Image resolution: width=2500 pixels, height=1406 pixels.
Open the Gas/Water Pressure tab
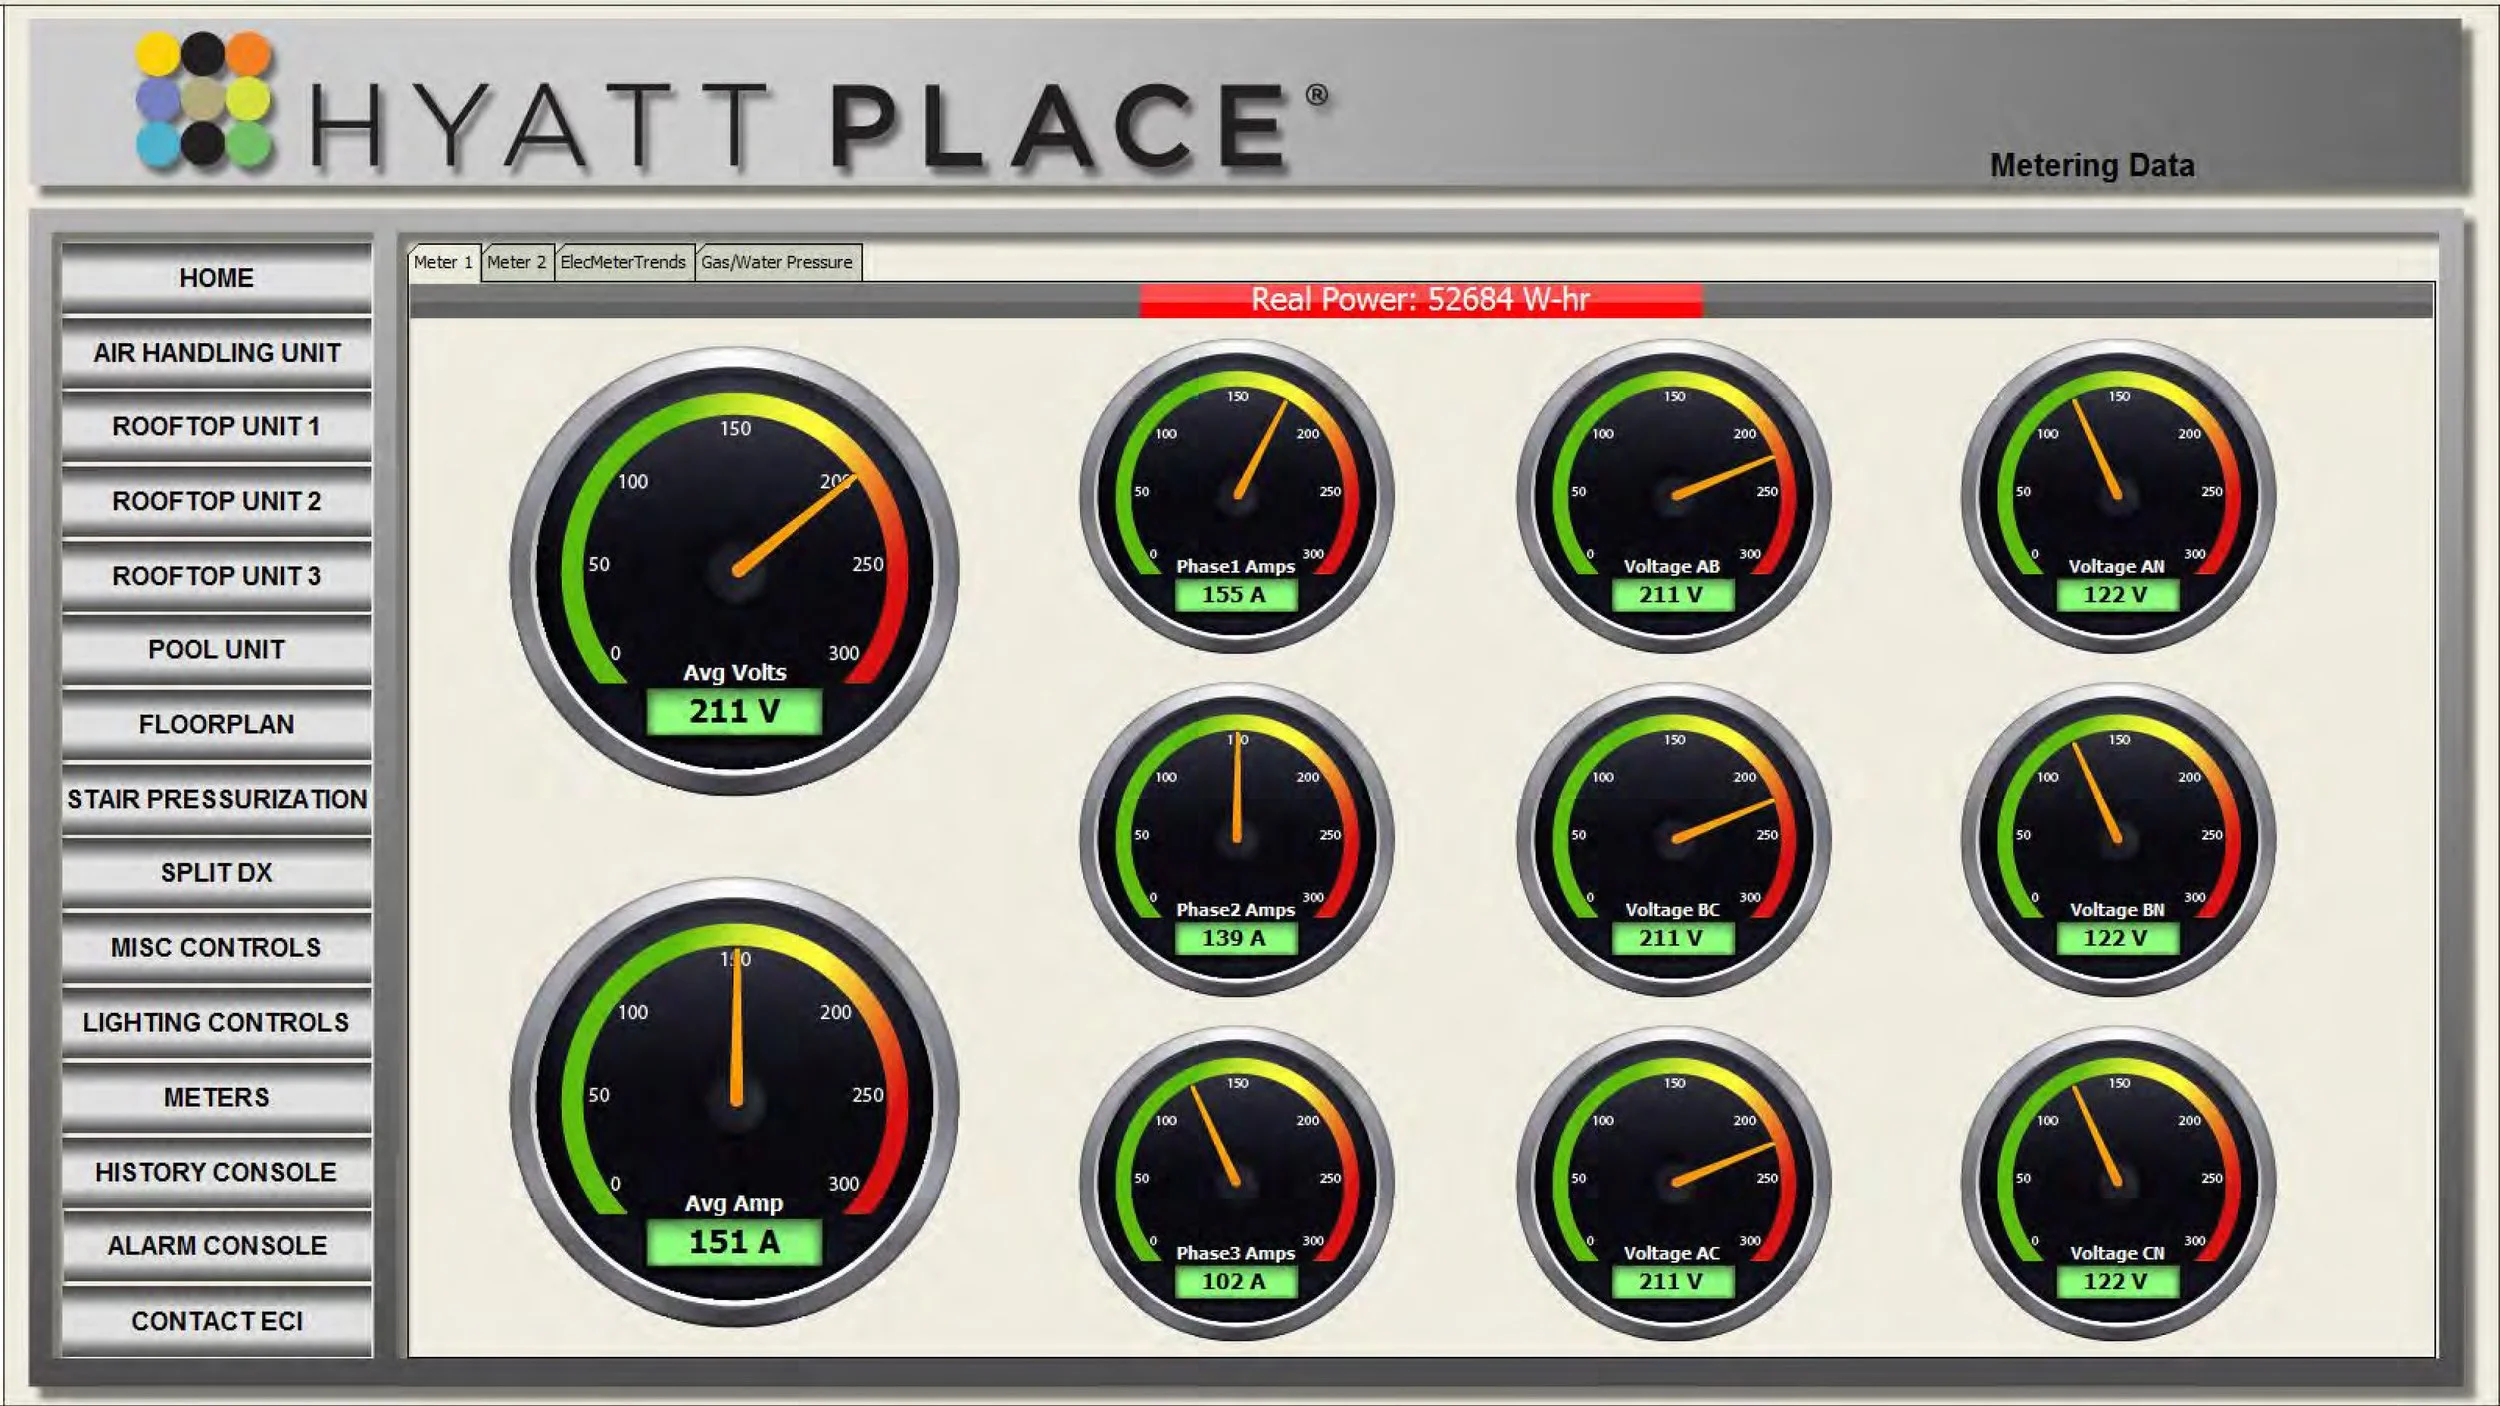click(776, 261)
